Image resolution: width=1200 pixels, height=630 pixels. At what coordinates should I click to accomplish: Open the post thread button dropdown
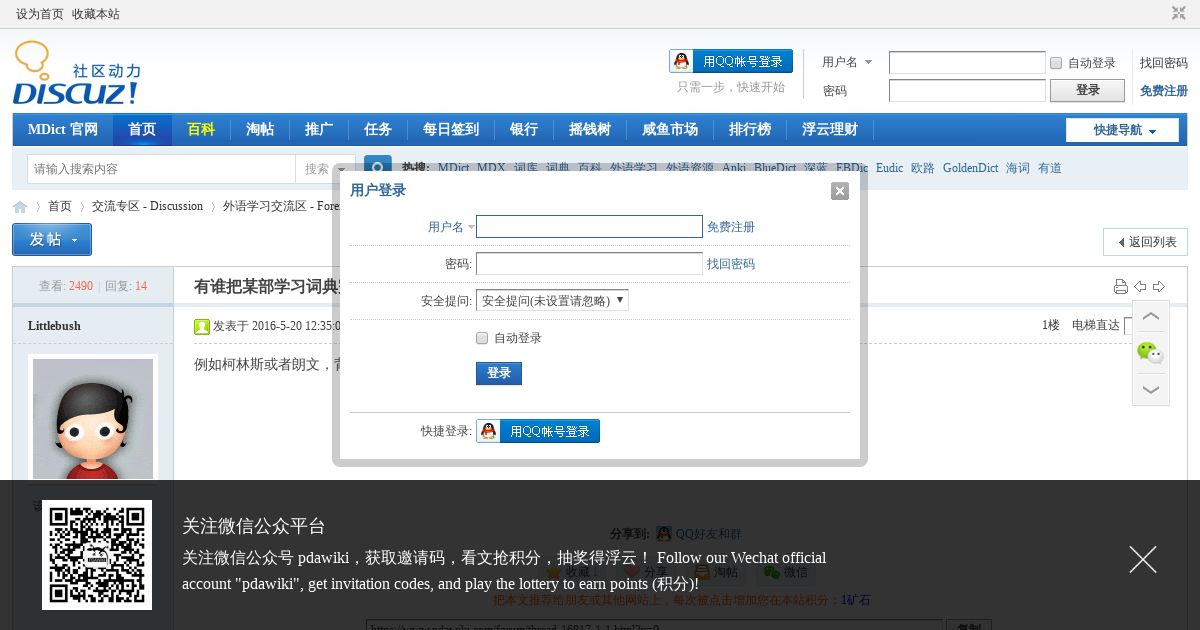[x=52, y=240]
